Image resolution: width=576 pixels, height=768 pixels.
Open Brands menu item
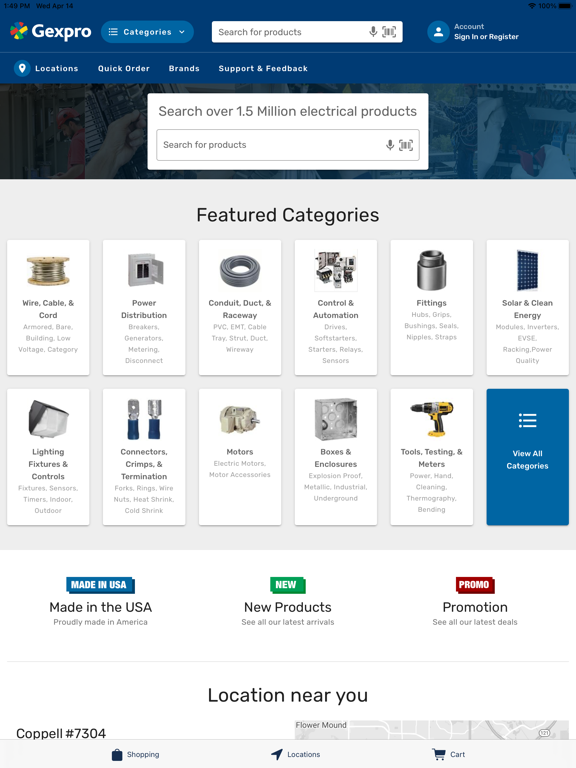[x=184, y=69]
